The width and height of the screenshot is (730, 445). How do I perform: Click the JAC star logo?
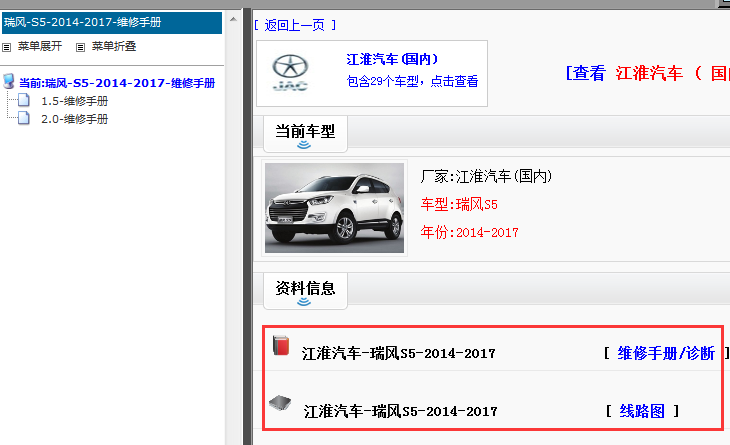(x=291, y=73)
